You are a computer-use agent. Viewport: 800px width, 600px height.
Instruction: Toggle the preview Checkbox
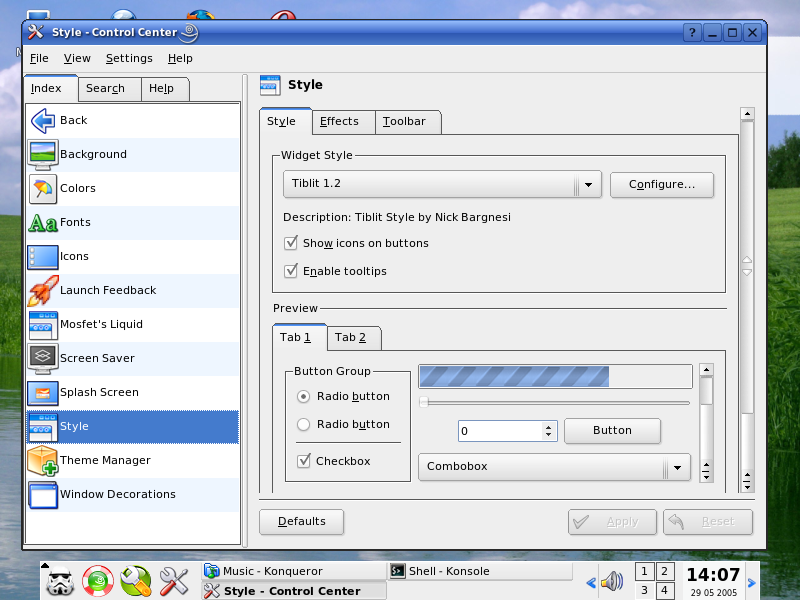pos(304,461)
